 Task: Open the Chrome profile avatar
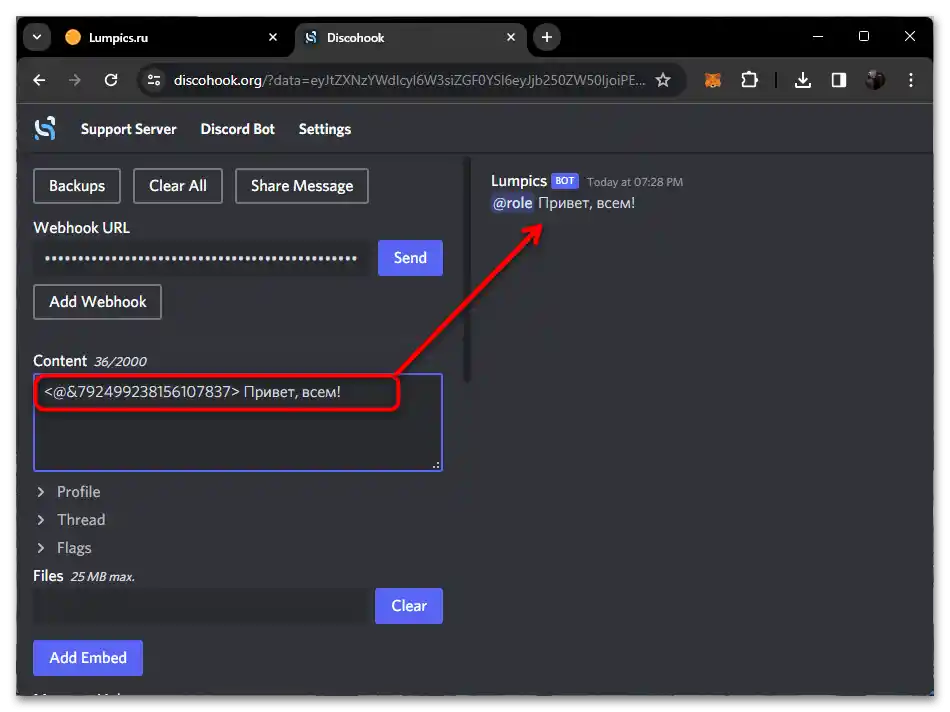tap(875, 80)
